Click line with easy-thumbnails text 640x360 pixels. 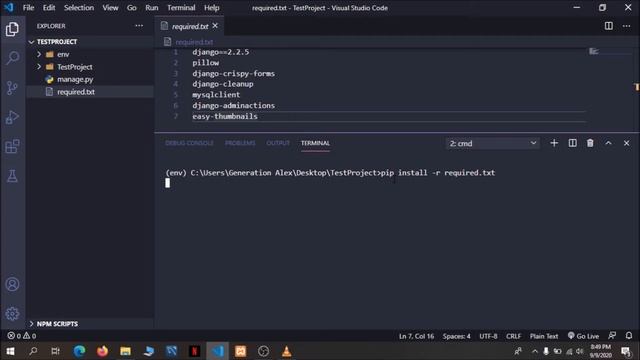225,116
